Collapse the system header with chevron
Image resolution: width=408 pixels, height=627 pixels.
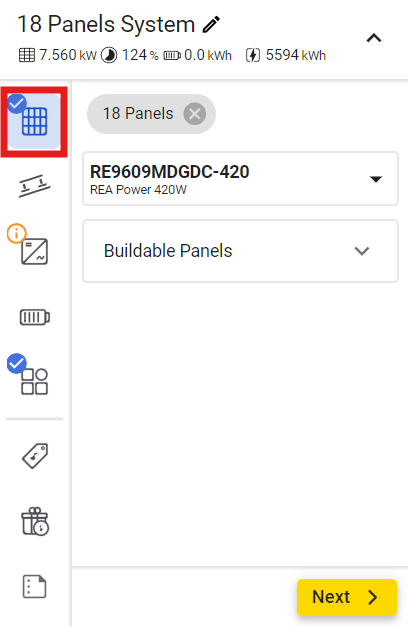click(x=374, y=38)
